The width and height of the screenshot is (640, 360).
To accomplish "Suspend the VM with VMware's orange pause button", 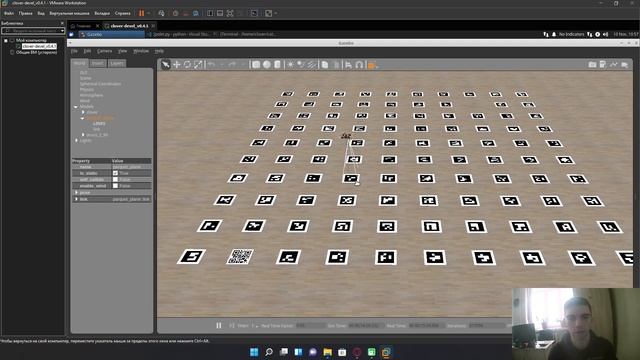I will [142, 13].
